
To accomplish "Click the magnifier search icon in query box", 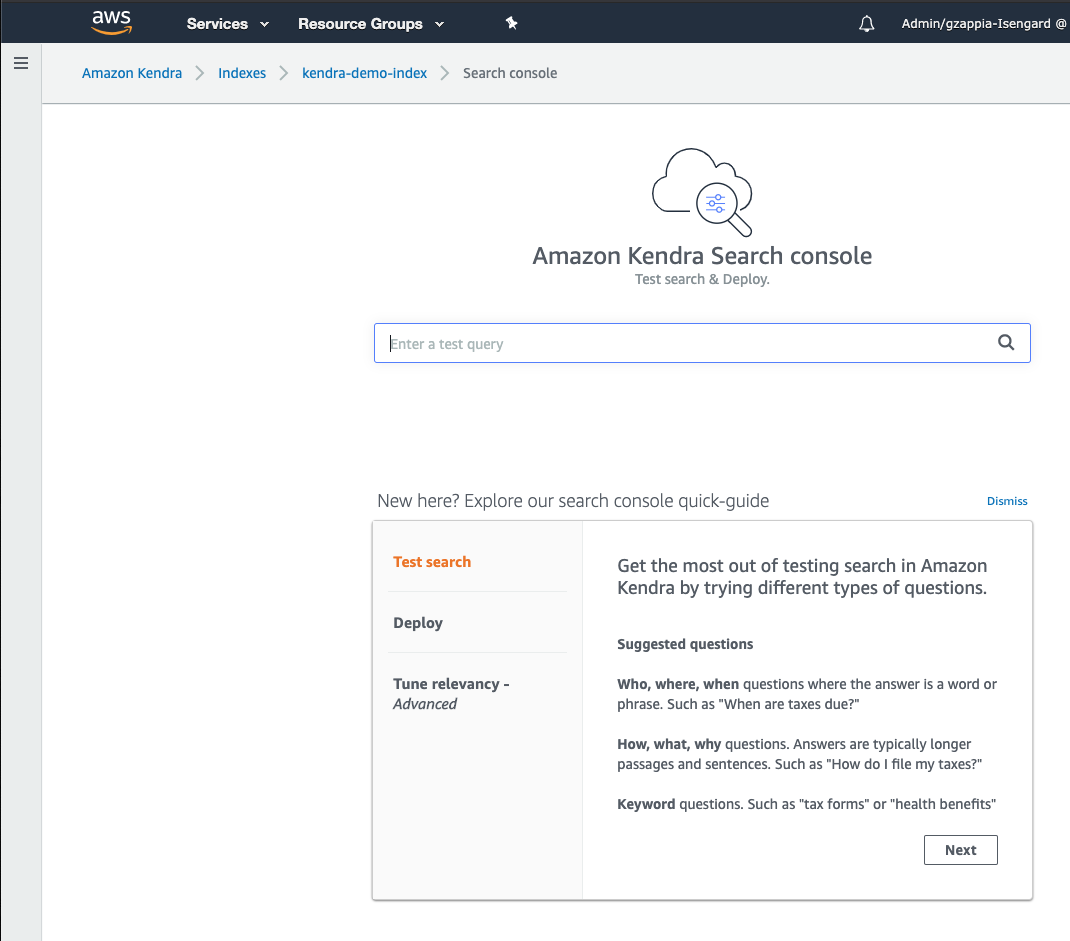I will [x=1006, y=343].
